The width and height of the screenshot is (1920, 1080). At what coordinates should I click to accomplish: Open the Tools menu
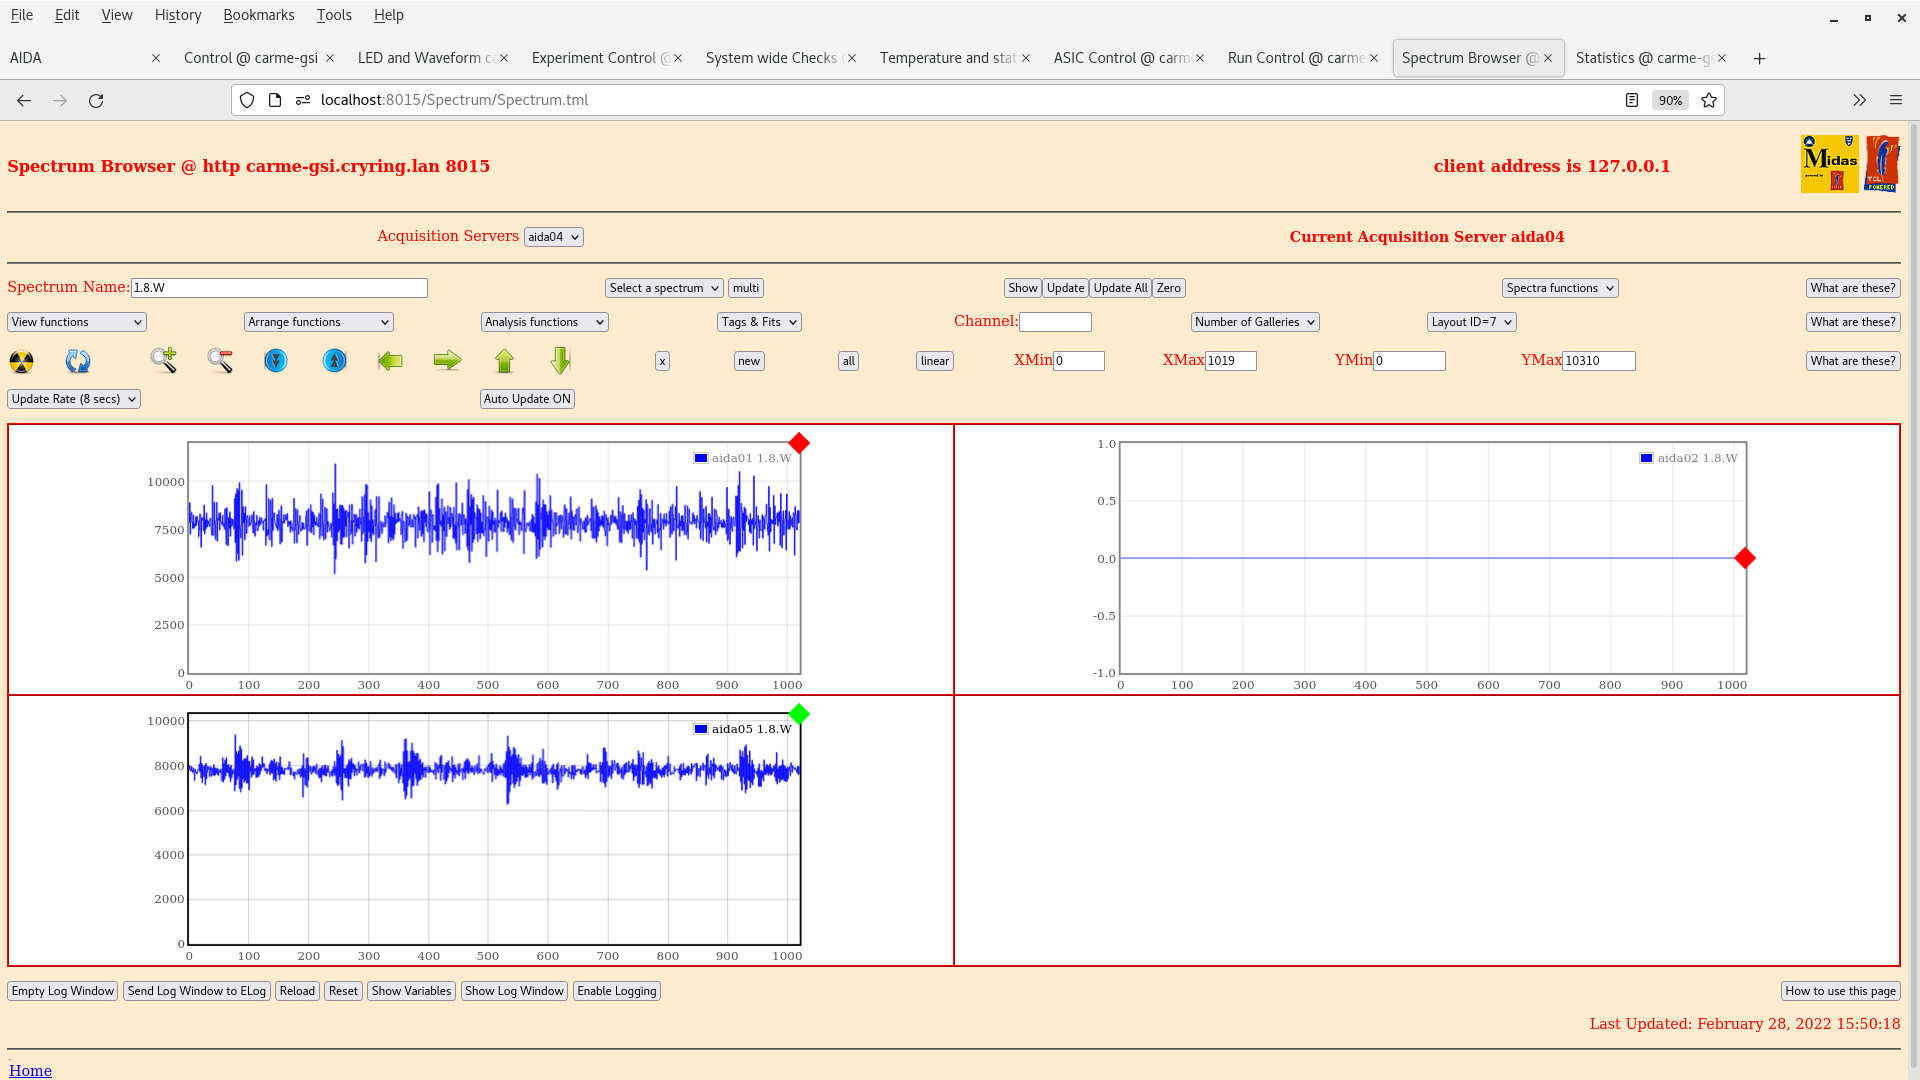point(334,15)
